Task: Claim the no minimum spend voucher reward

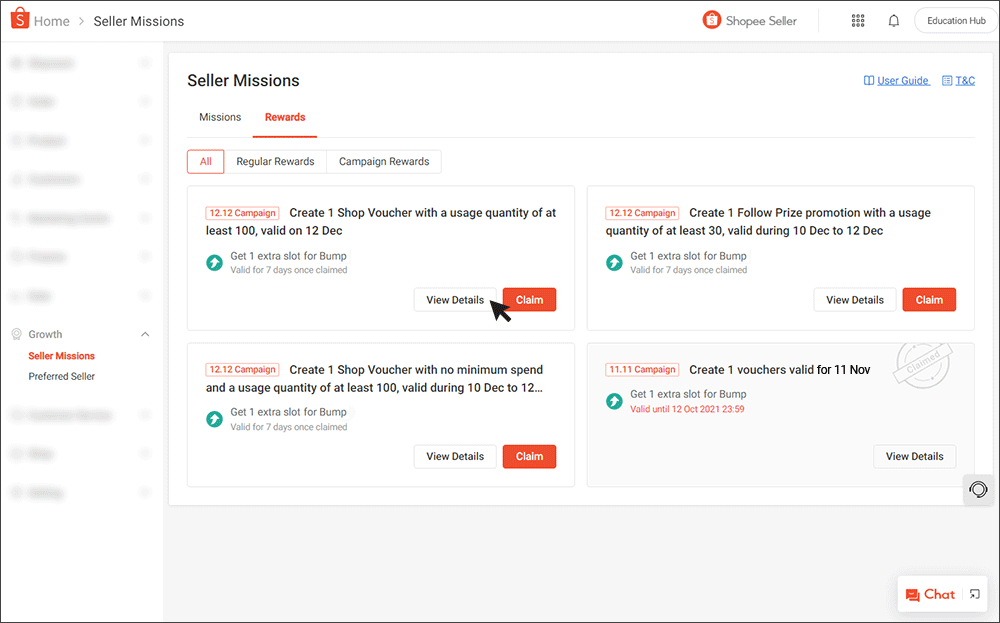Action: [x=529, y=457]
